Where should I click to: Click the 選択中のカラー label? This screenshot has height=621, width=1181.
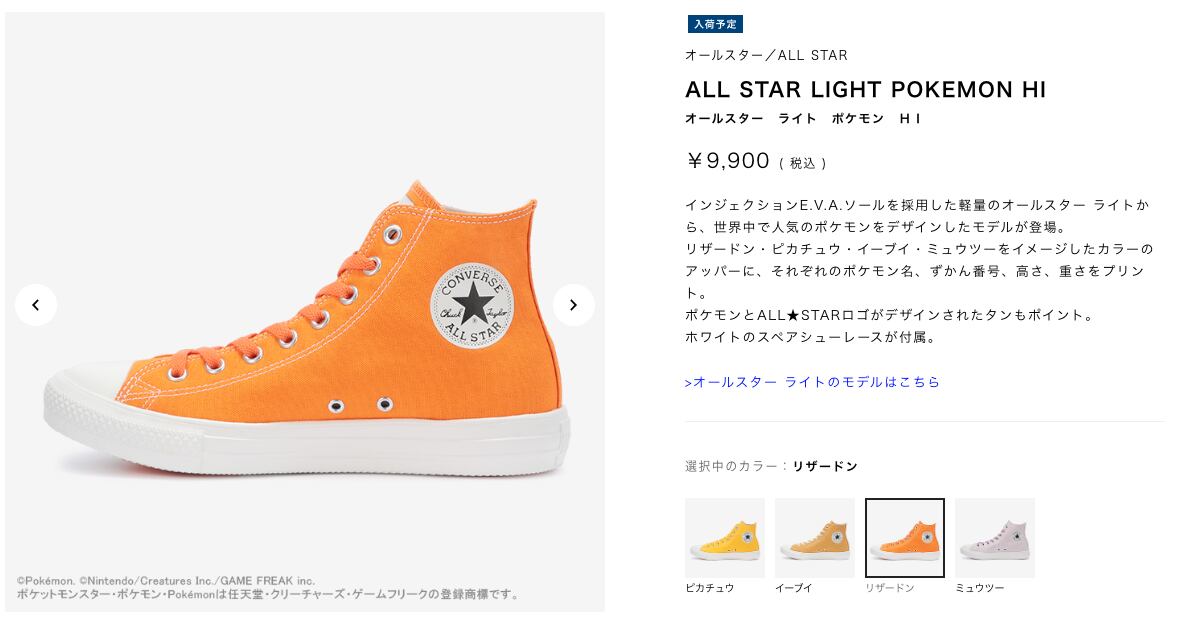click(732, 466)
